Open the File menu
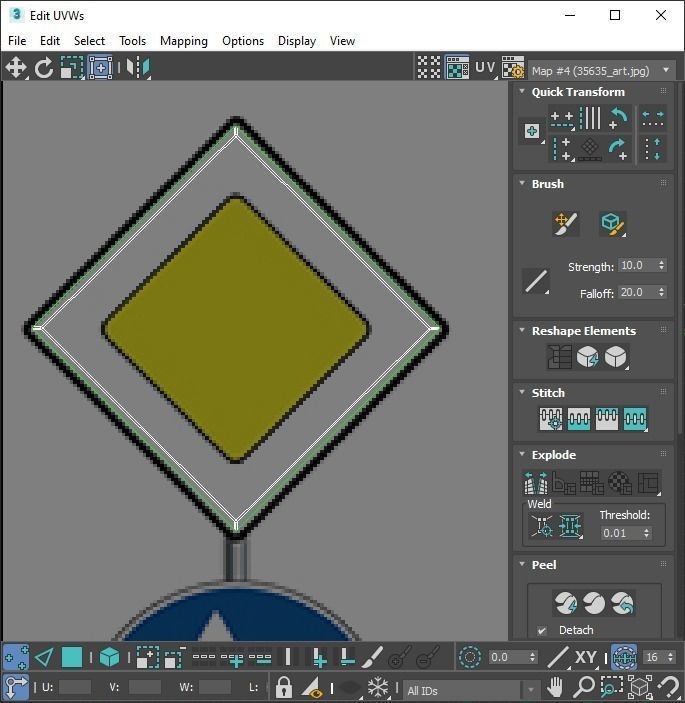 (x=17, y=41)
